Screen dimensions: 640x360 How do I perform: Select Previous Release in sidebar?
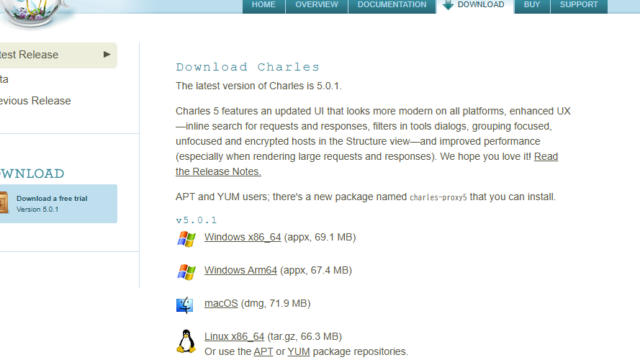click(36, 101)
